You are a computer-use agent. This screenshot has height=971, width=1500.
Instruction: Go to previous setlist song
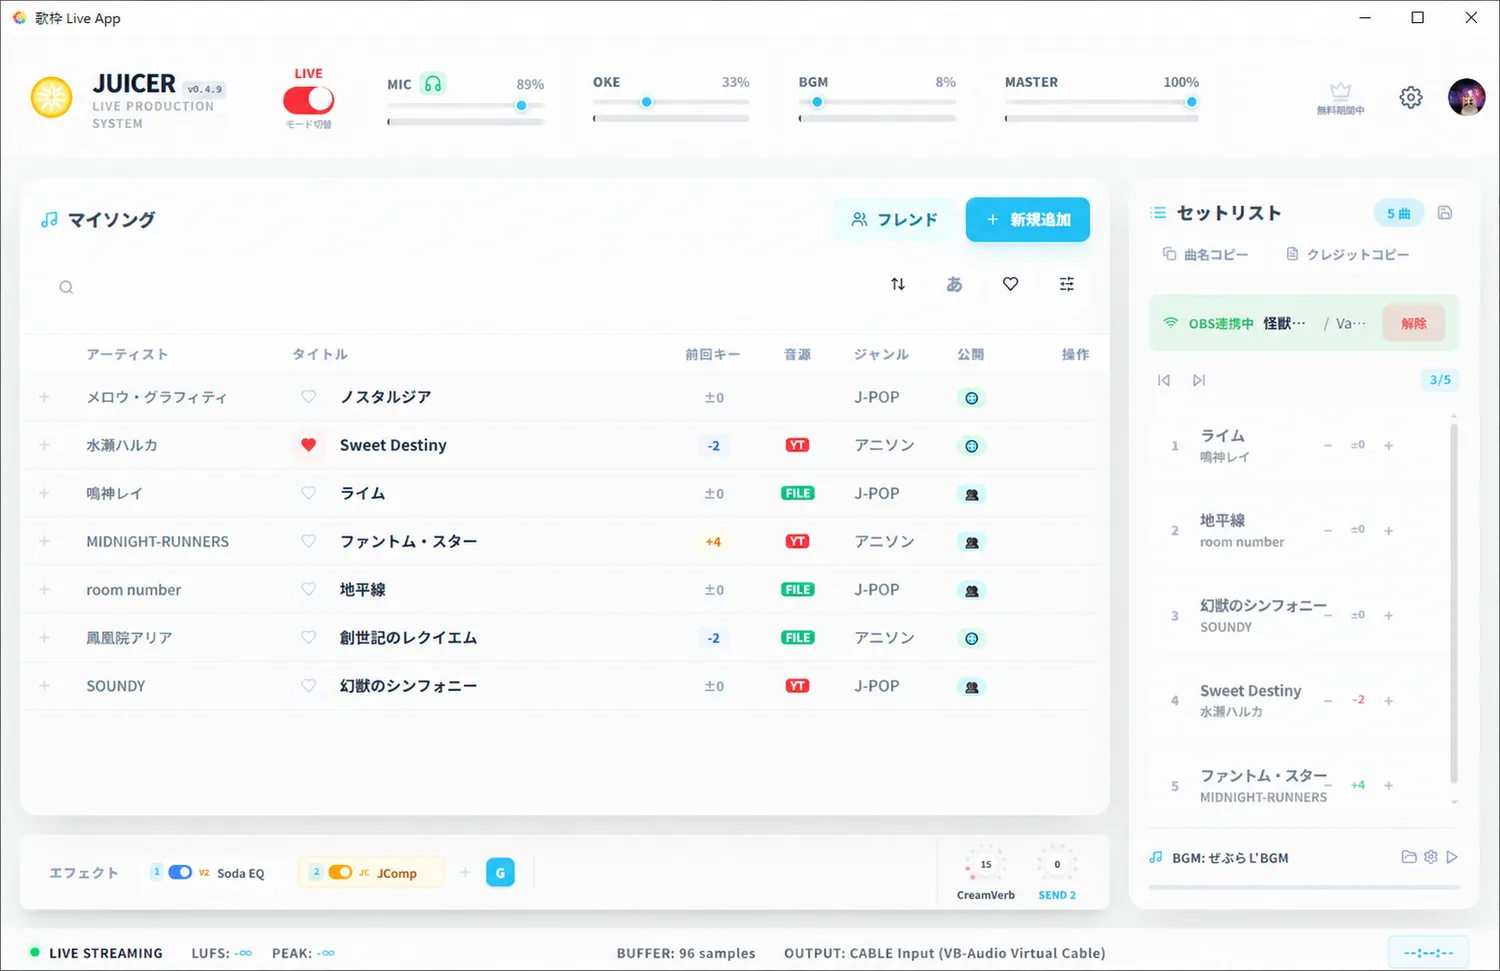[1164, 380]
